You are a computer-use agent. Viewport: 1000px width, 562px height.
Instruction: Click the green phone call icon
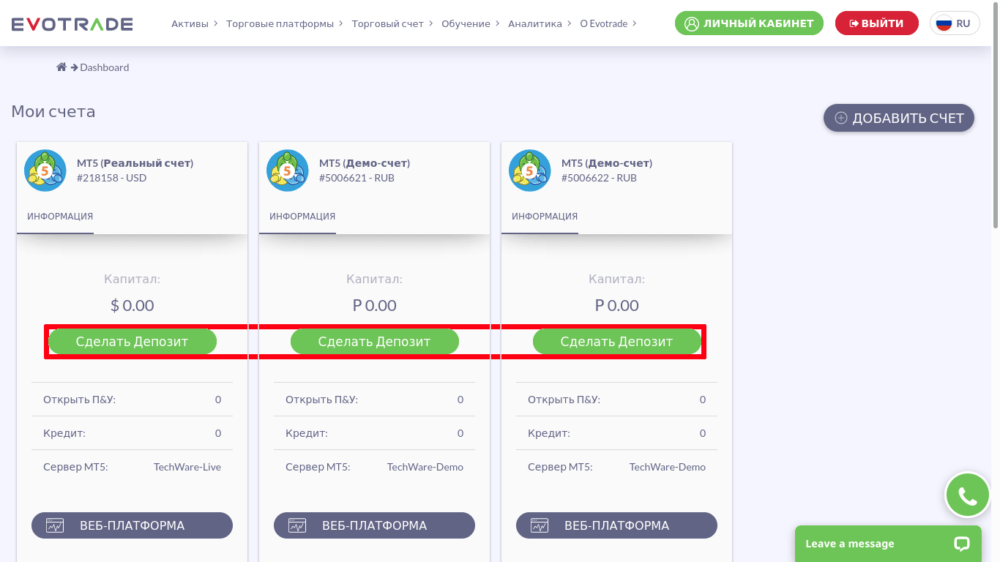click(967, 495)
